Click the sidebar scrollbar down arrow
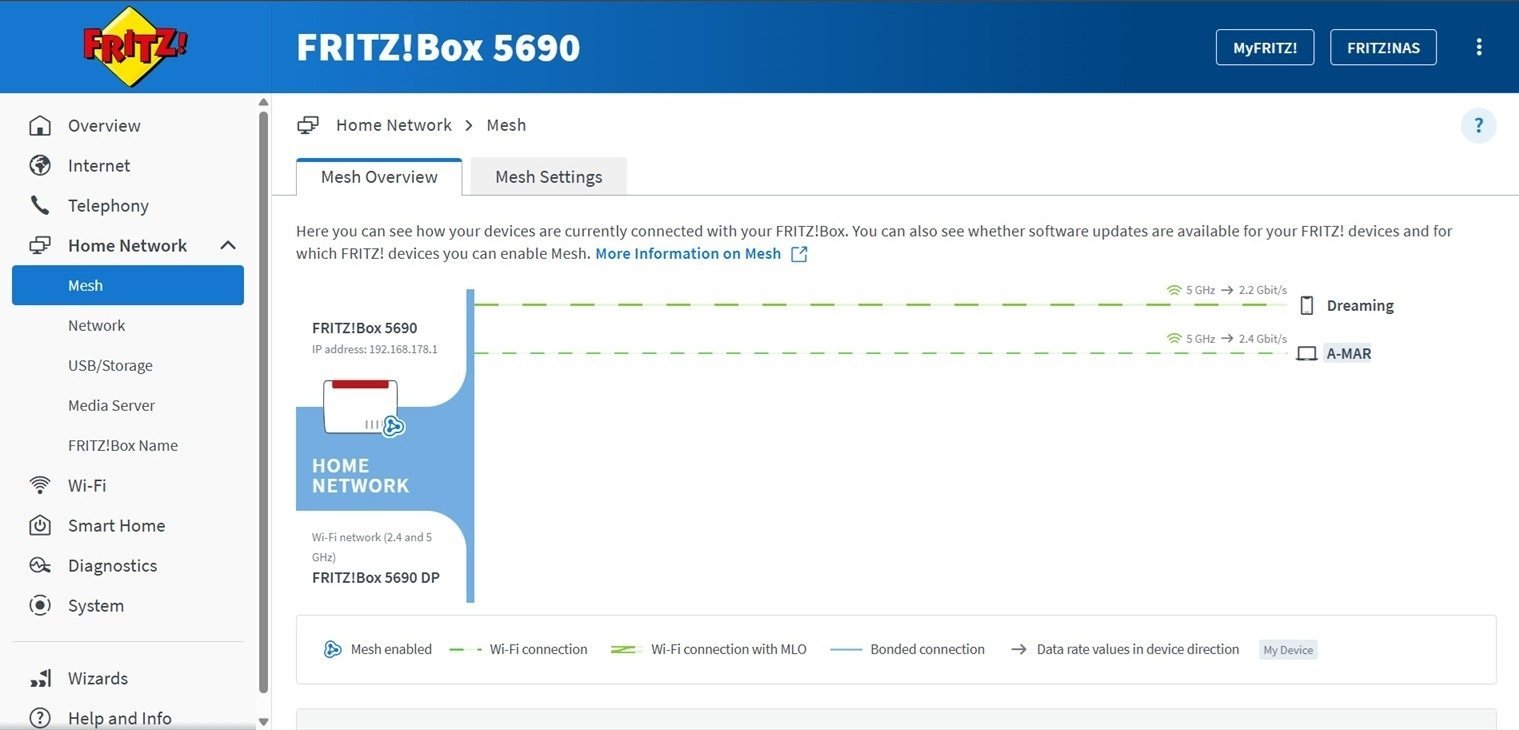 (x=264, y=721)
